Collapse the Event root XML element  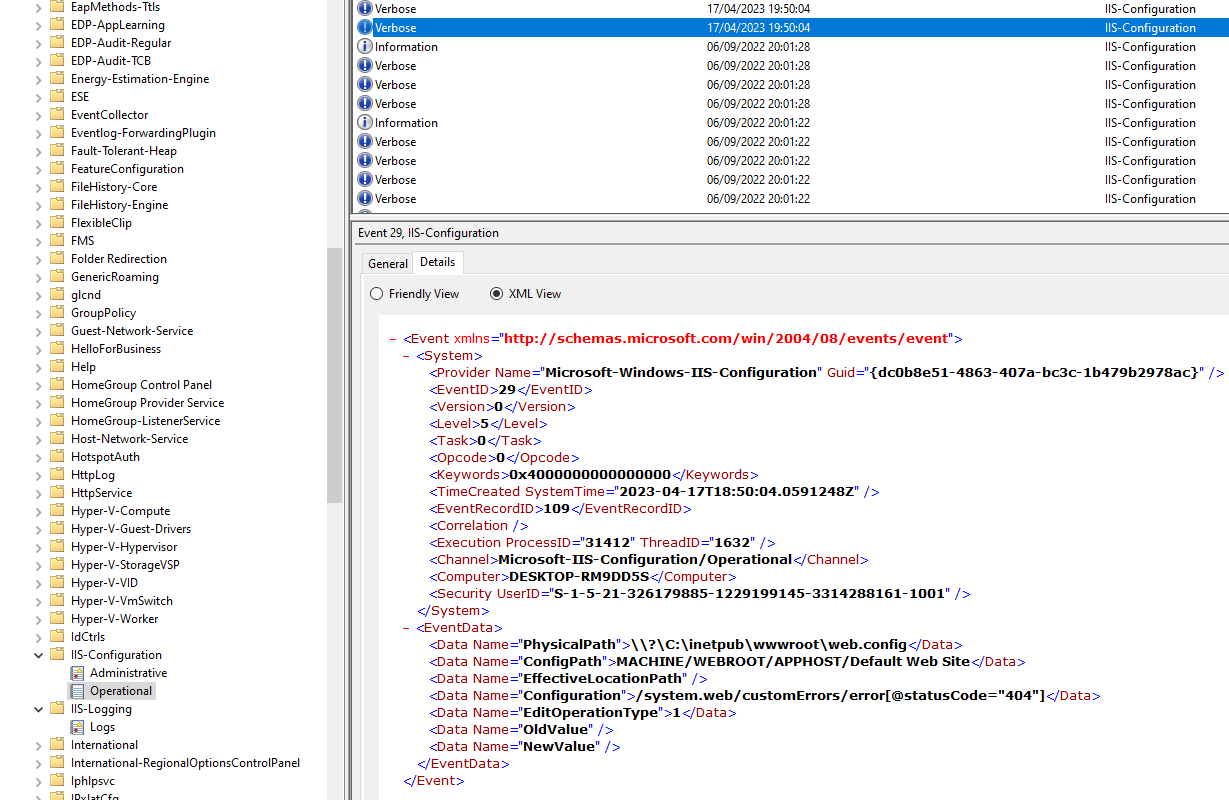tap(394, 339)
